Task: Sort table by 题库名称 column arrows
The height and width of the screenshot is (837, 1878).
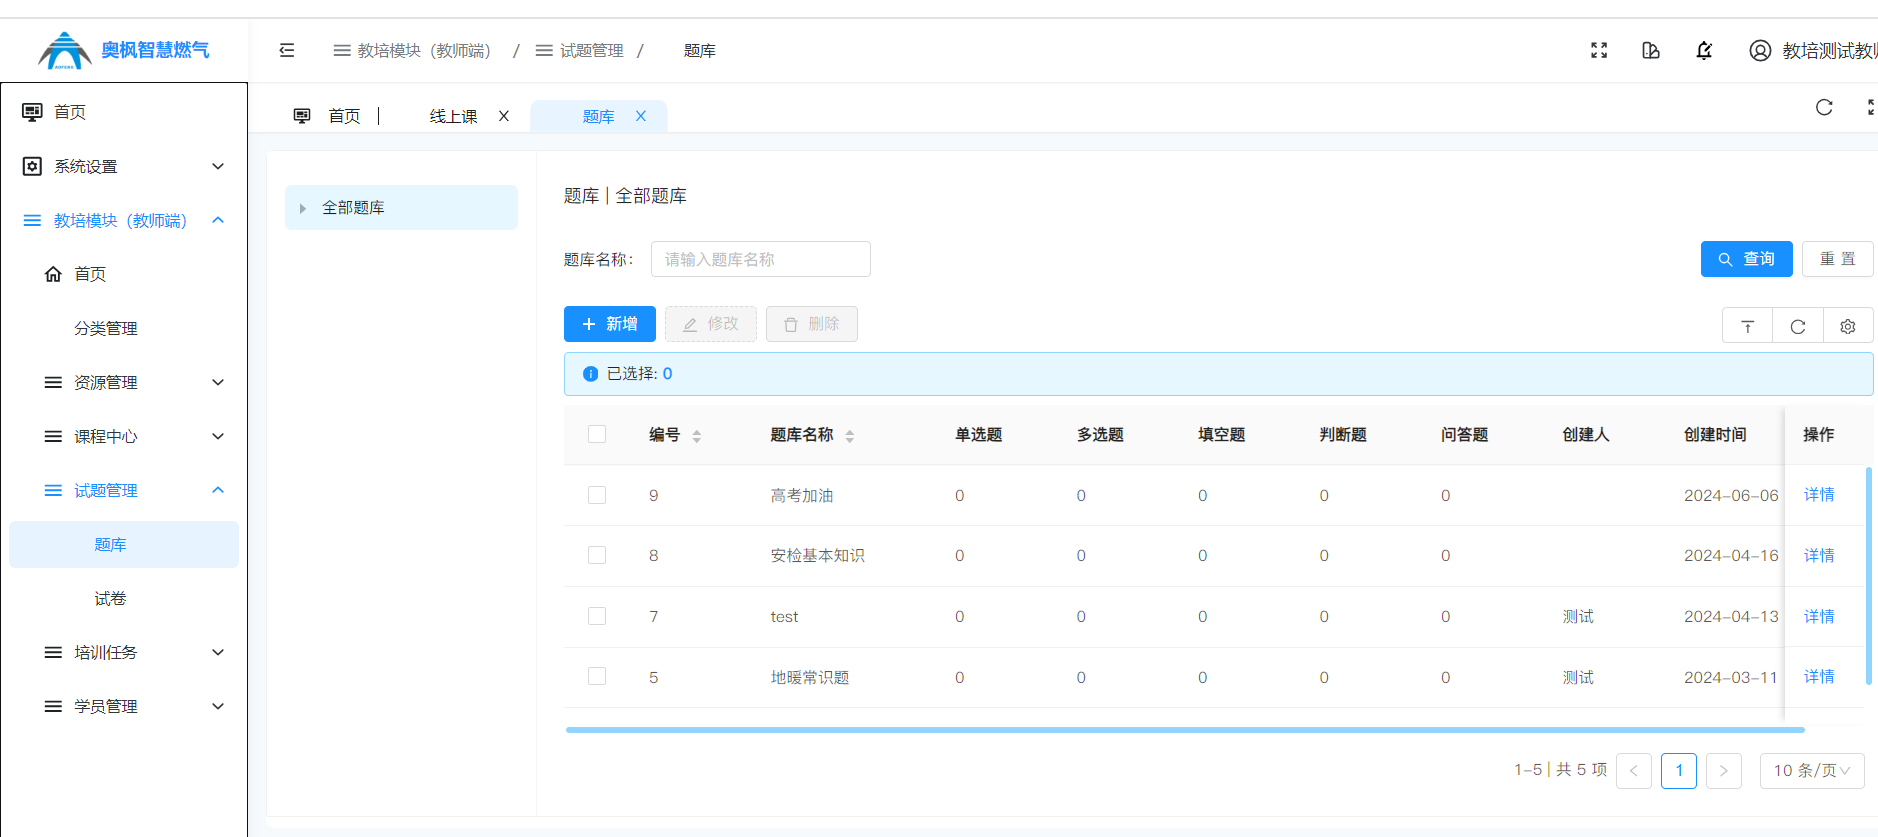Action: (849, 435)
